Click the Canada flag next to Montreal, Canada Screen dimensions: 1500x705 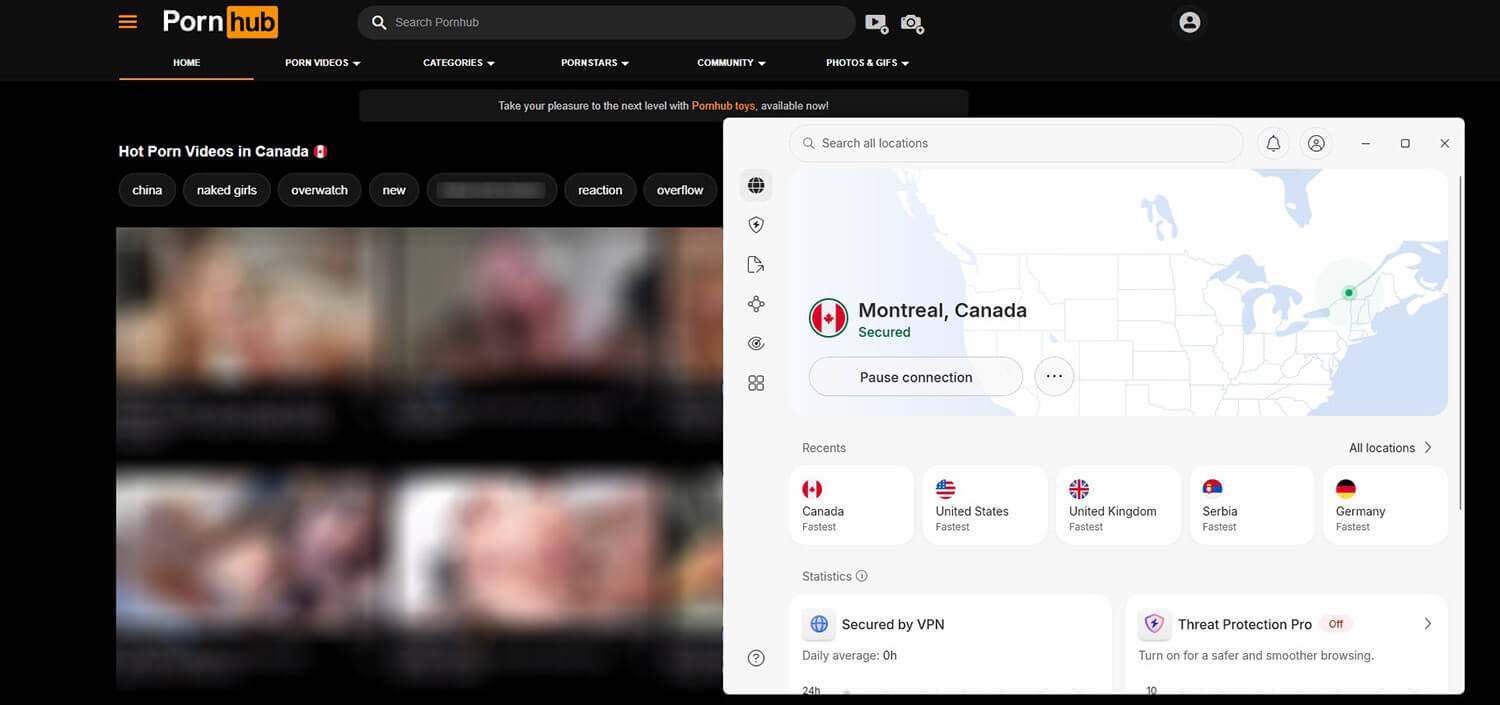(828, 319)
